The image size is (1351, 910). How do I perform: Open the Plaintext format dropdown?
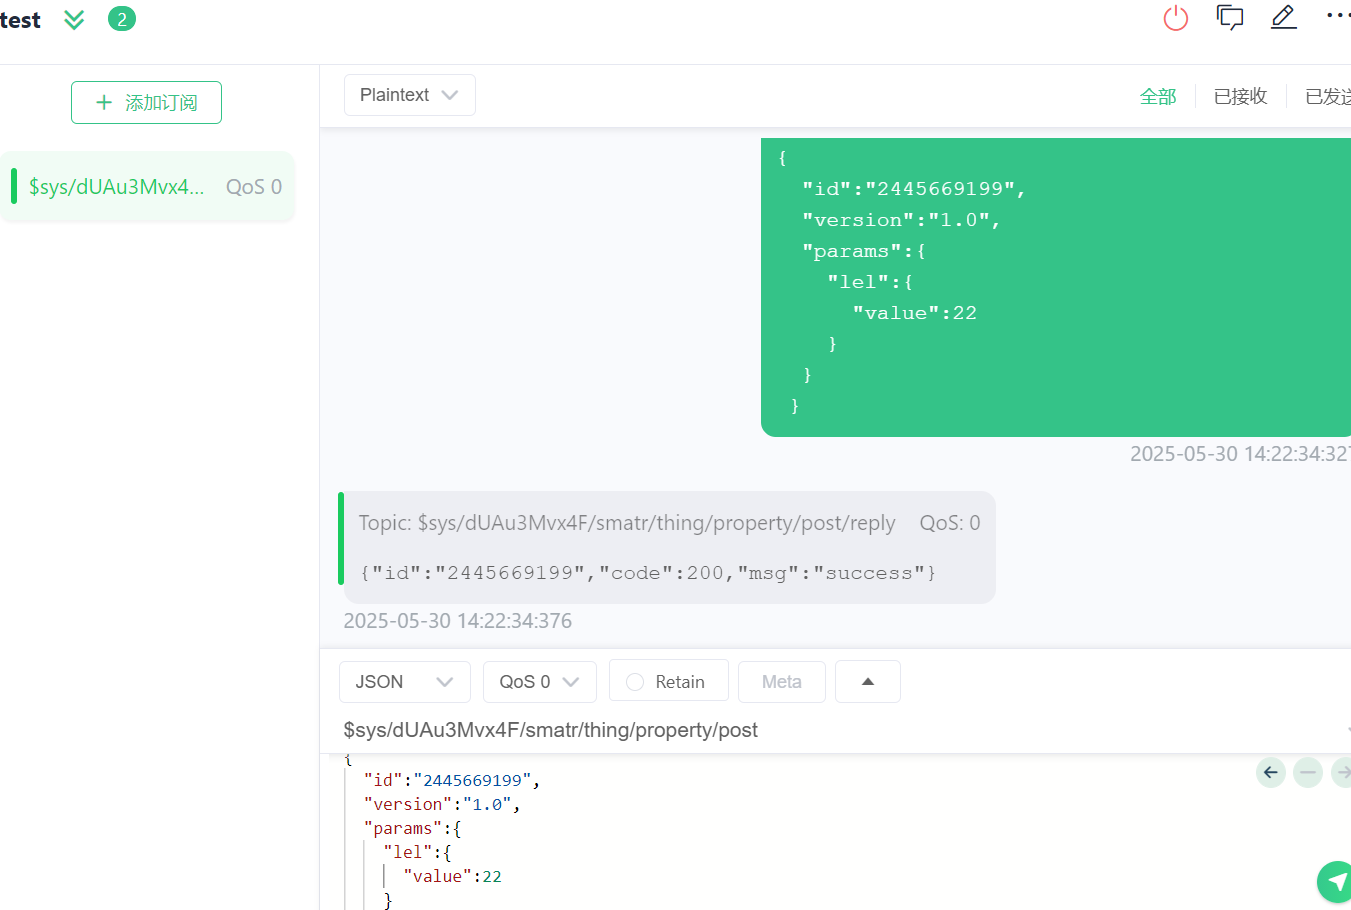[x=410, y=95]
